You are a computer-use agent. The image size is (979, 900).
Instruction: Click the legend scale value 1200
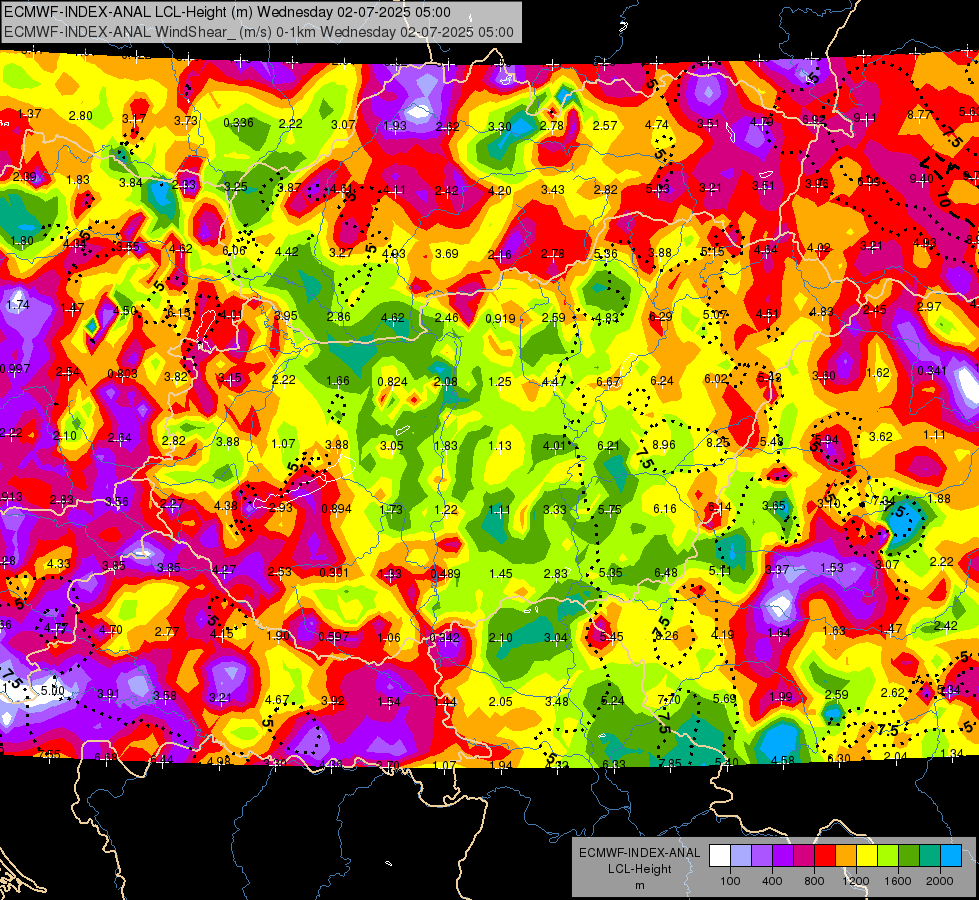coord(855,881)
